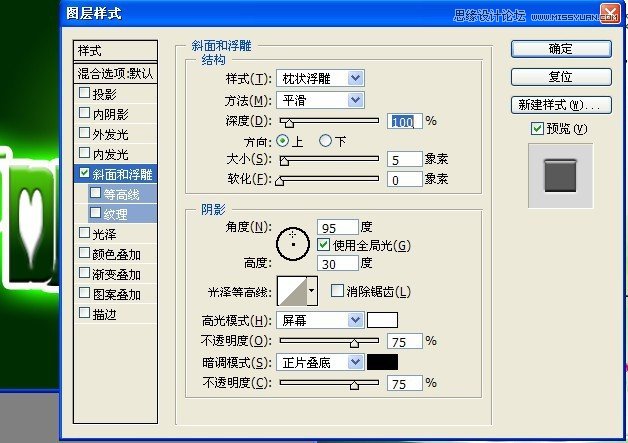Click the 不透明度(C) slider handle
Viewport: 628px width, 443px height.
click(354, 385)
